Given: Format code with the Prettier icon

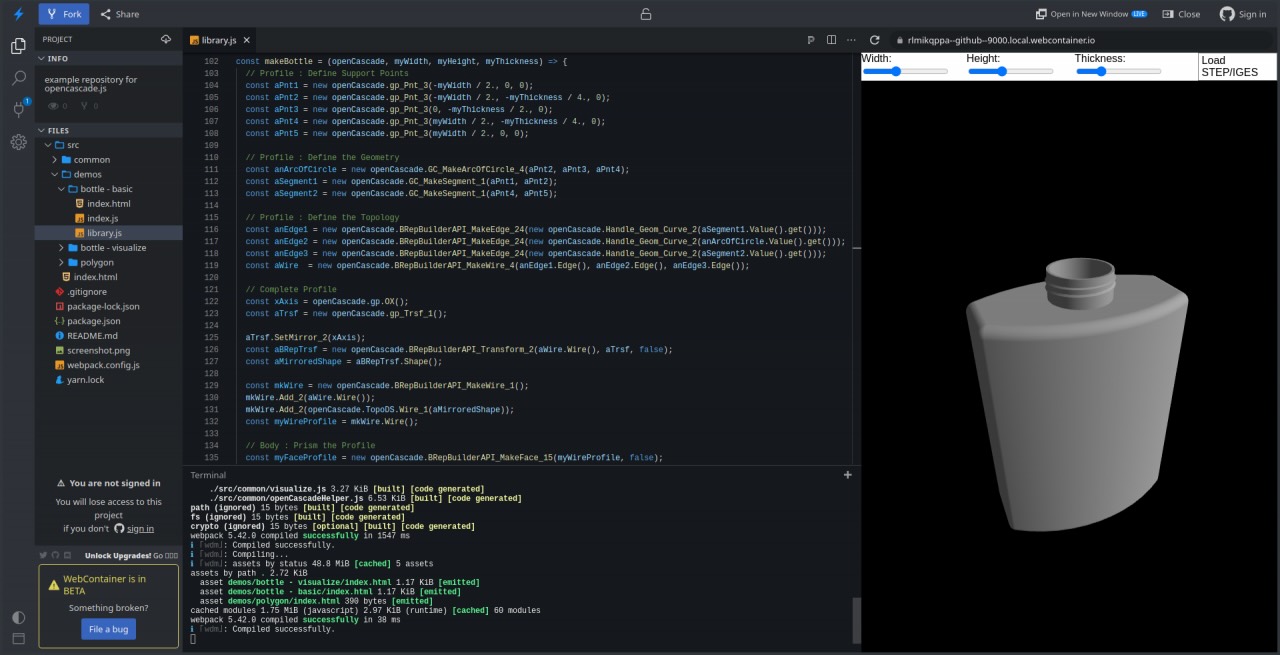Looking at the screenshot, I should click(x=811, y=38).
